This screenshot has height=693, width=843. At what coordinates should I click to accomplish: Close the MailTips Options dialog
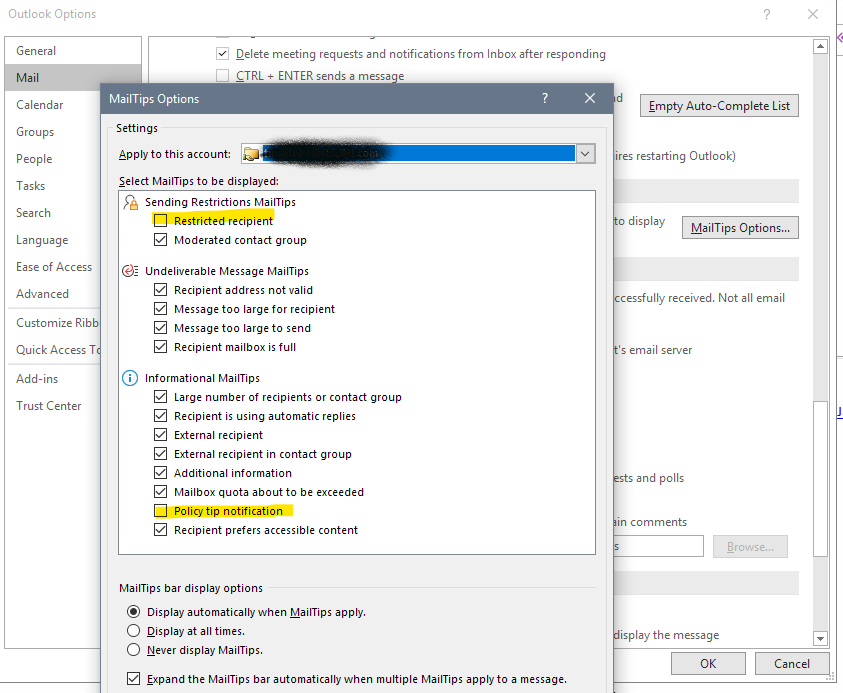[x=590, y=98]
